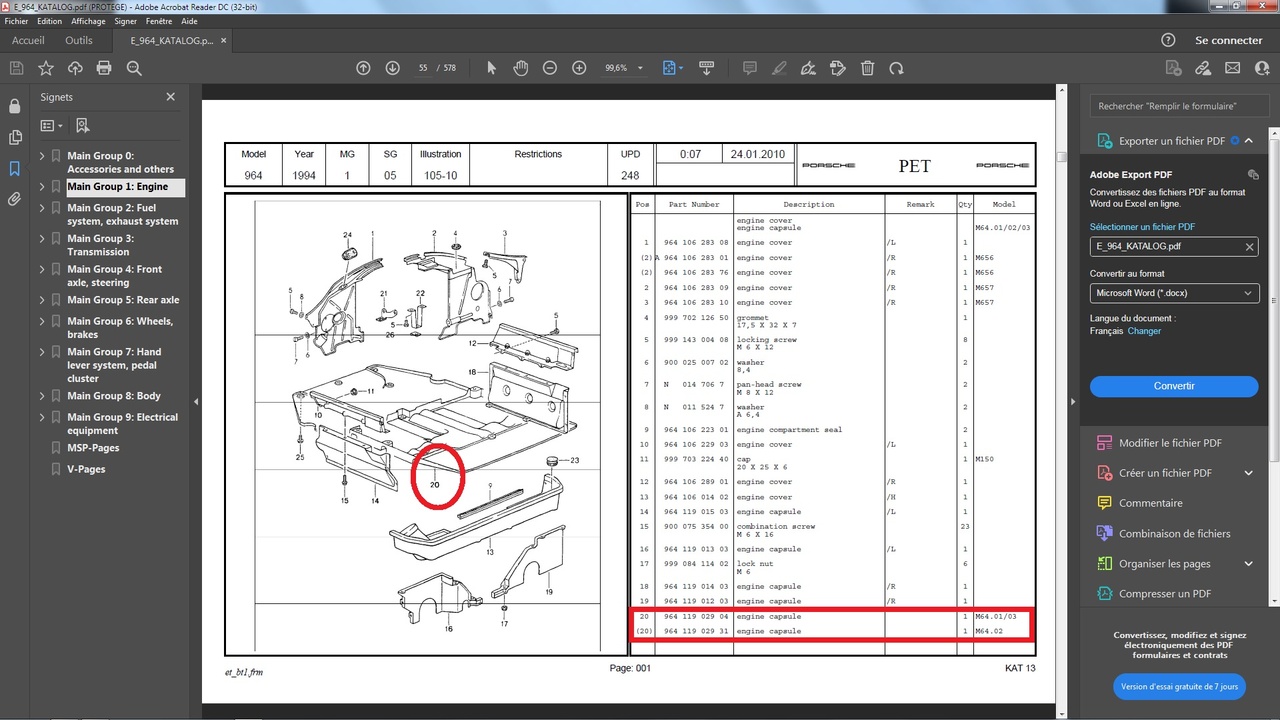Open Microsoft Word format dropdown

[x=1174, y=293]
